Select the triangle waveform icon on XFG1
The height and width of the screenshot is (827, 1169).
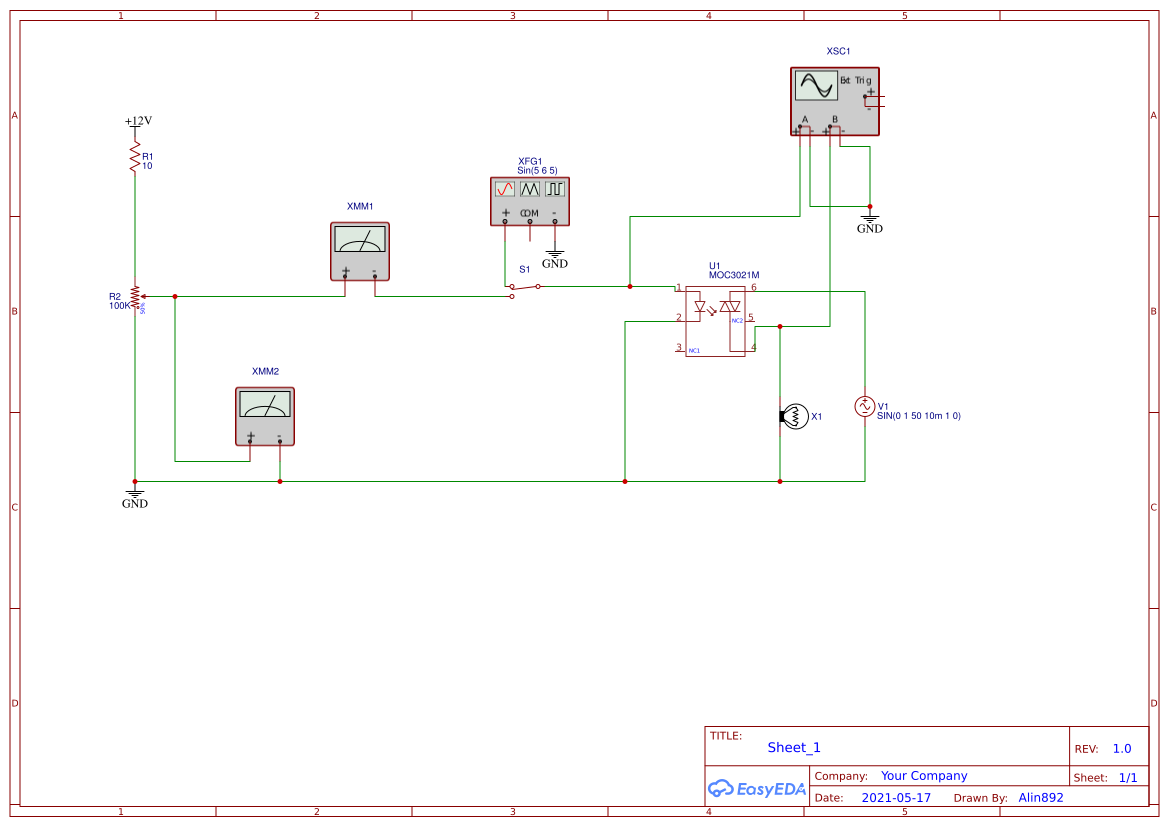pyautogui.click(x=529, y=189)
